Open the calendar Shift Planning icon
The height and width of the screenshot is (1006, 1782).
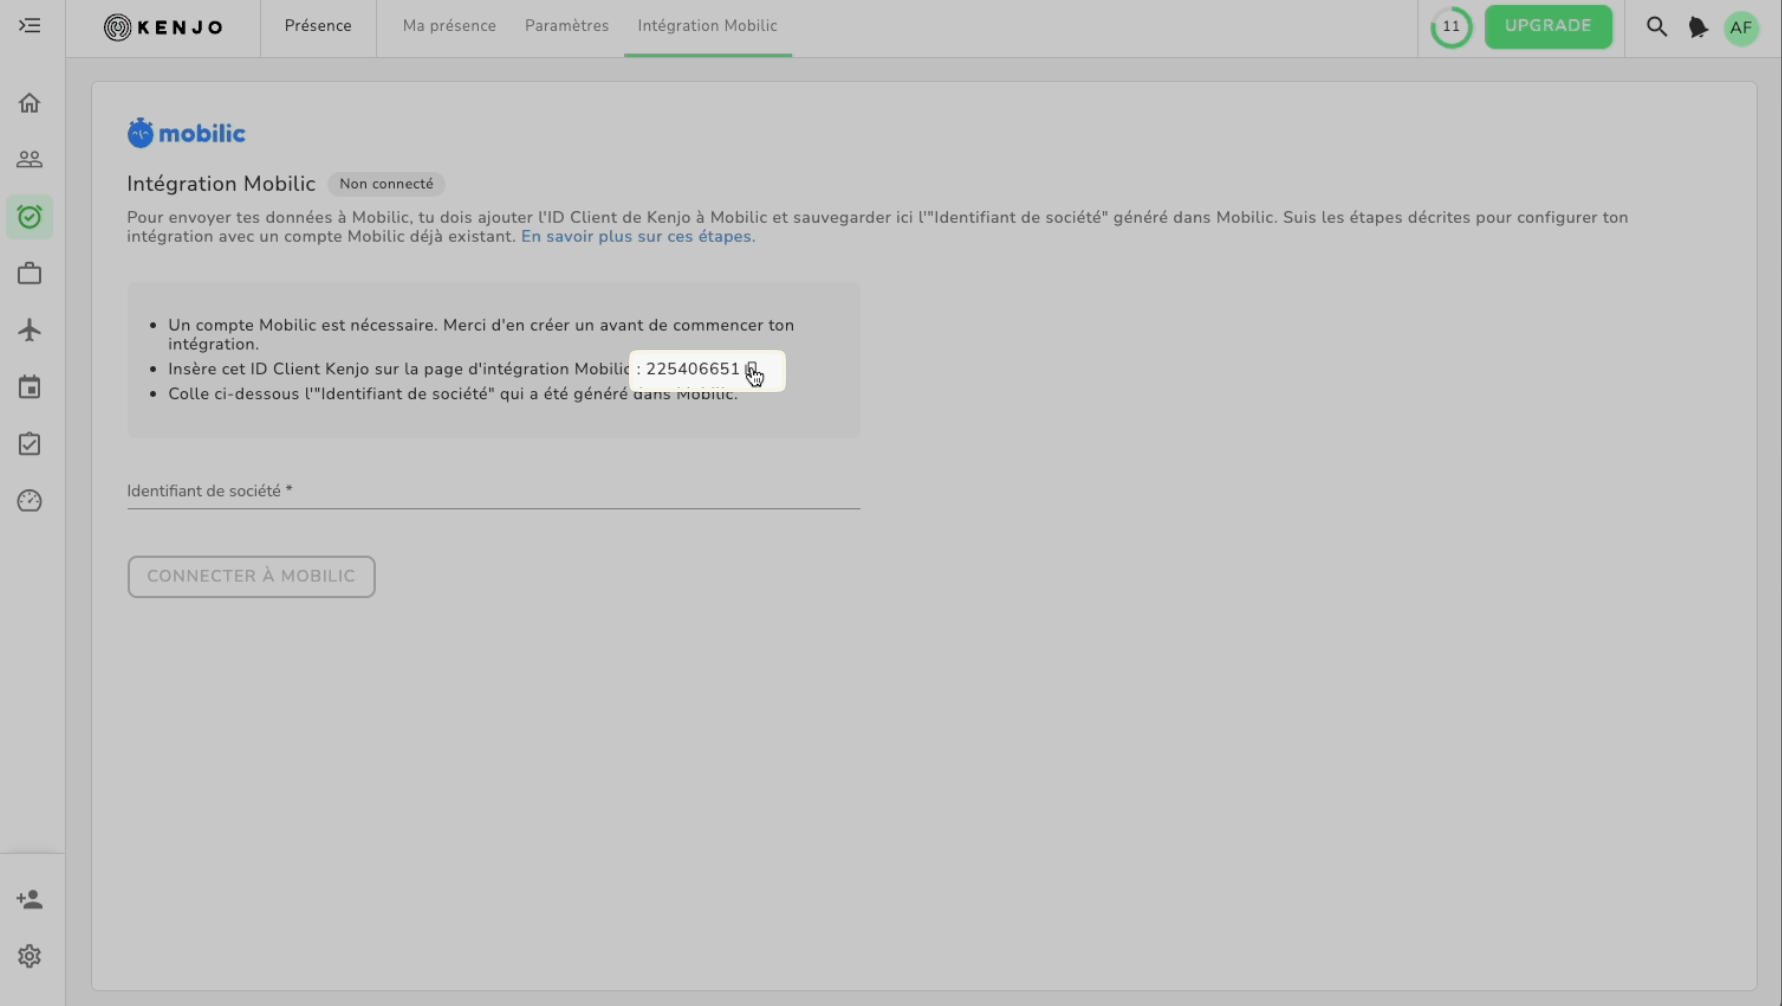click(x=30, y=387)
